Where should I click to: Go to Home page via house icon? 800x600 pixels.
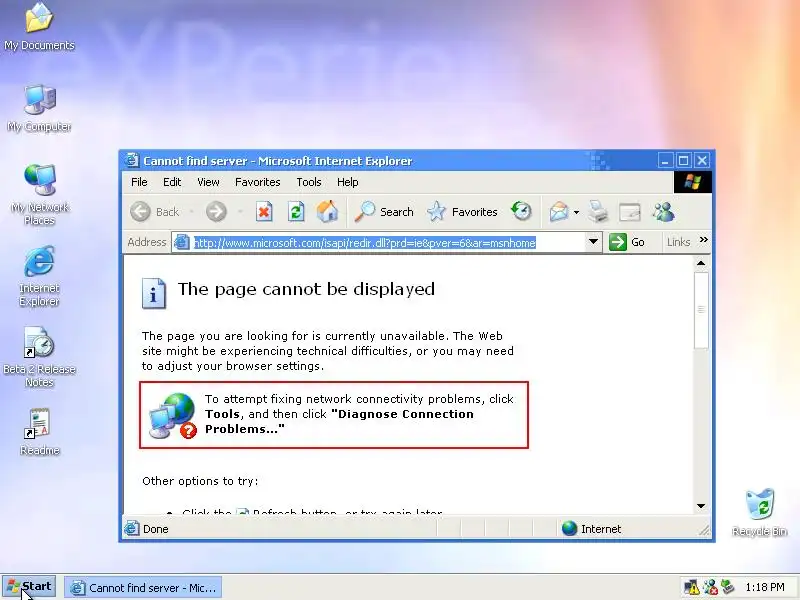pyautogui.click(x=328, y=212)
